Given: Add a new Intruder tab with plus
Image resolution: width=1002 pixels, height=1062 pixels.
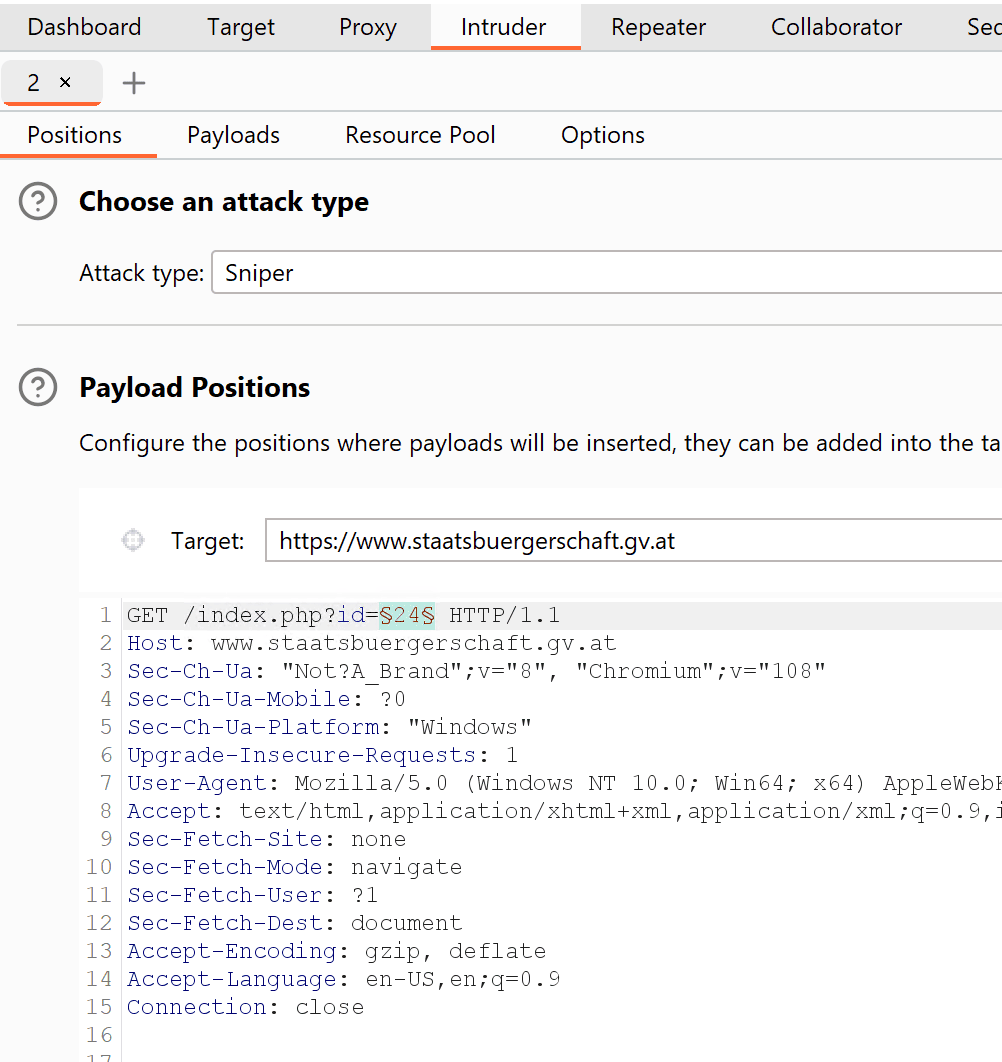Looking at the screenshot, I should (x=133, y=83).
